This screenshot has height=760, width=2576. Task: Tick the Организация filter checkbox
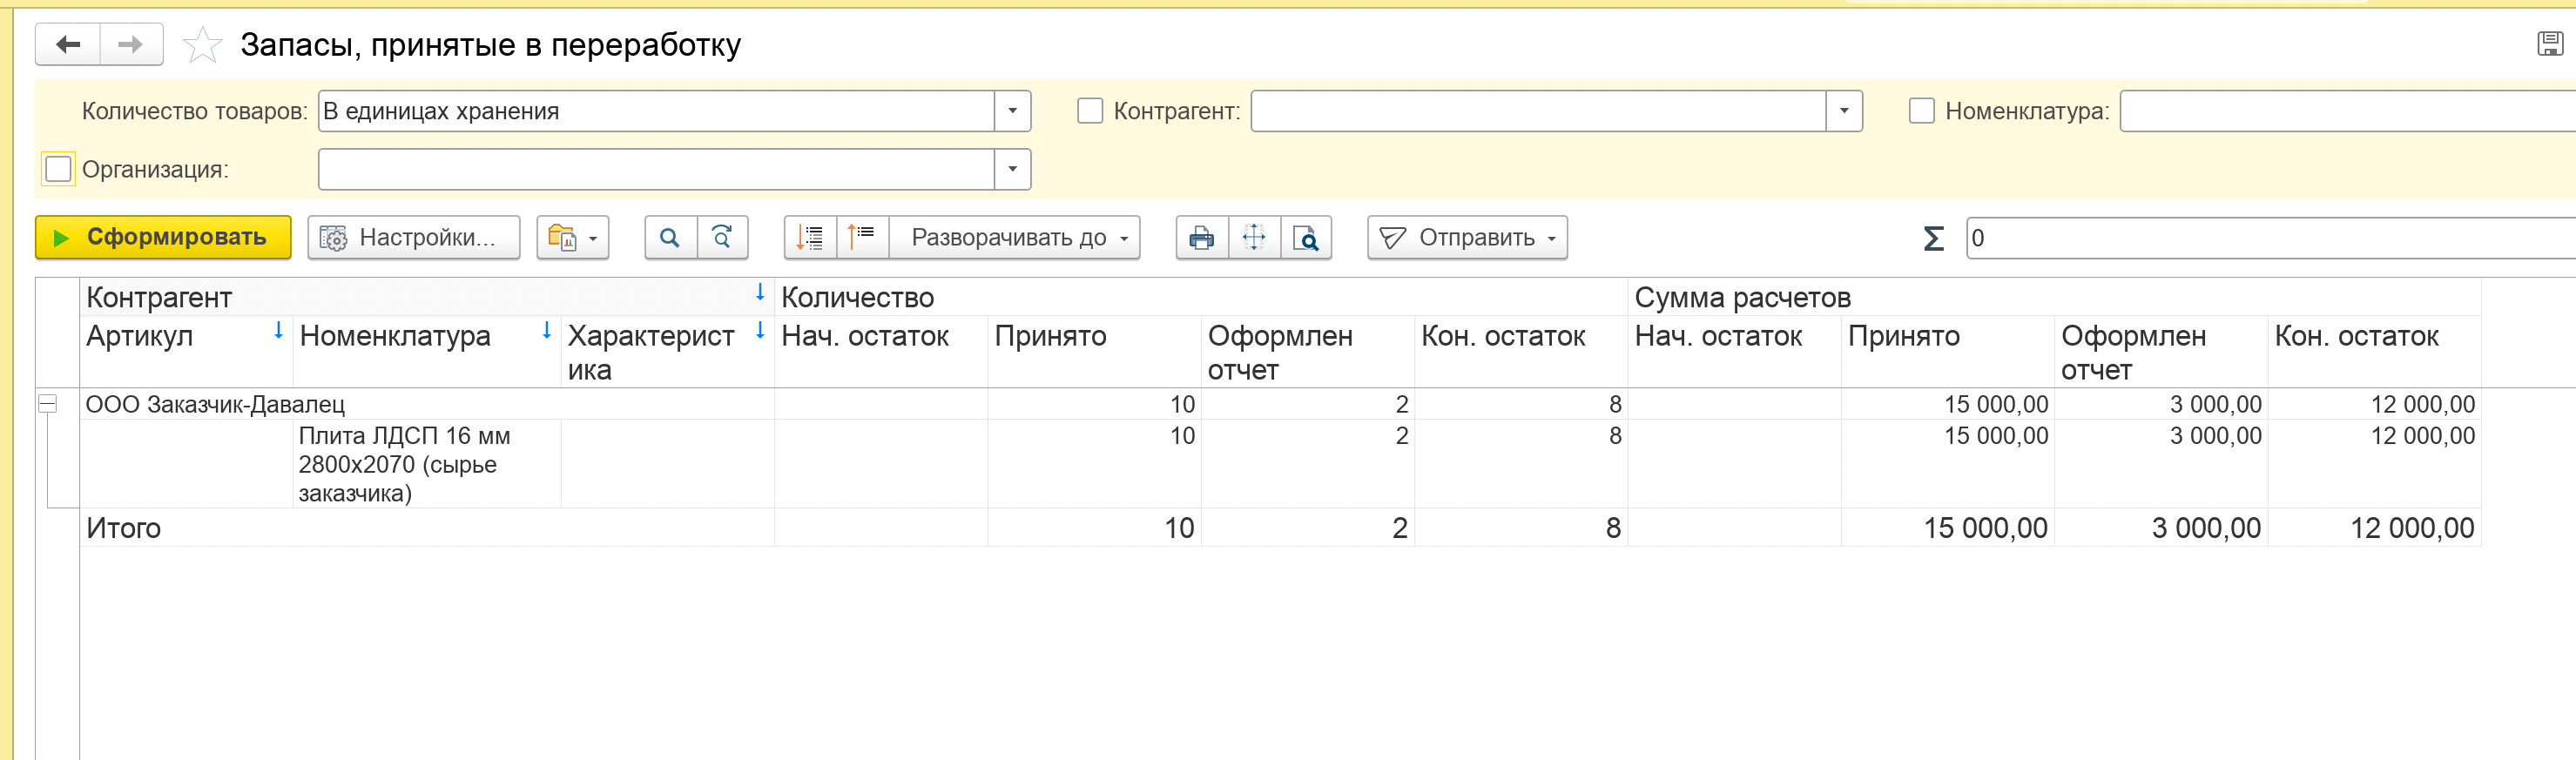pyautogui.click(x=59, y=169)
